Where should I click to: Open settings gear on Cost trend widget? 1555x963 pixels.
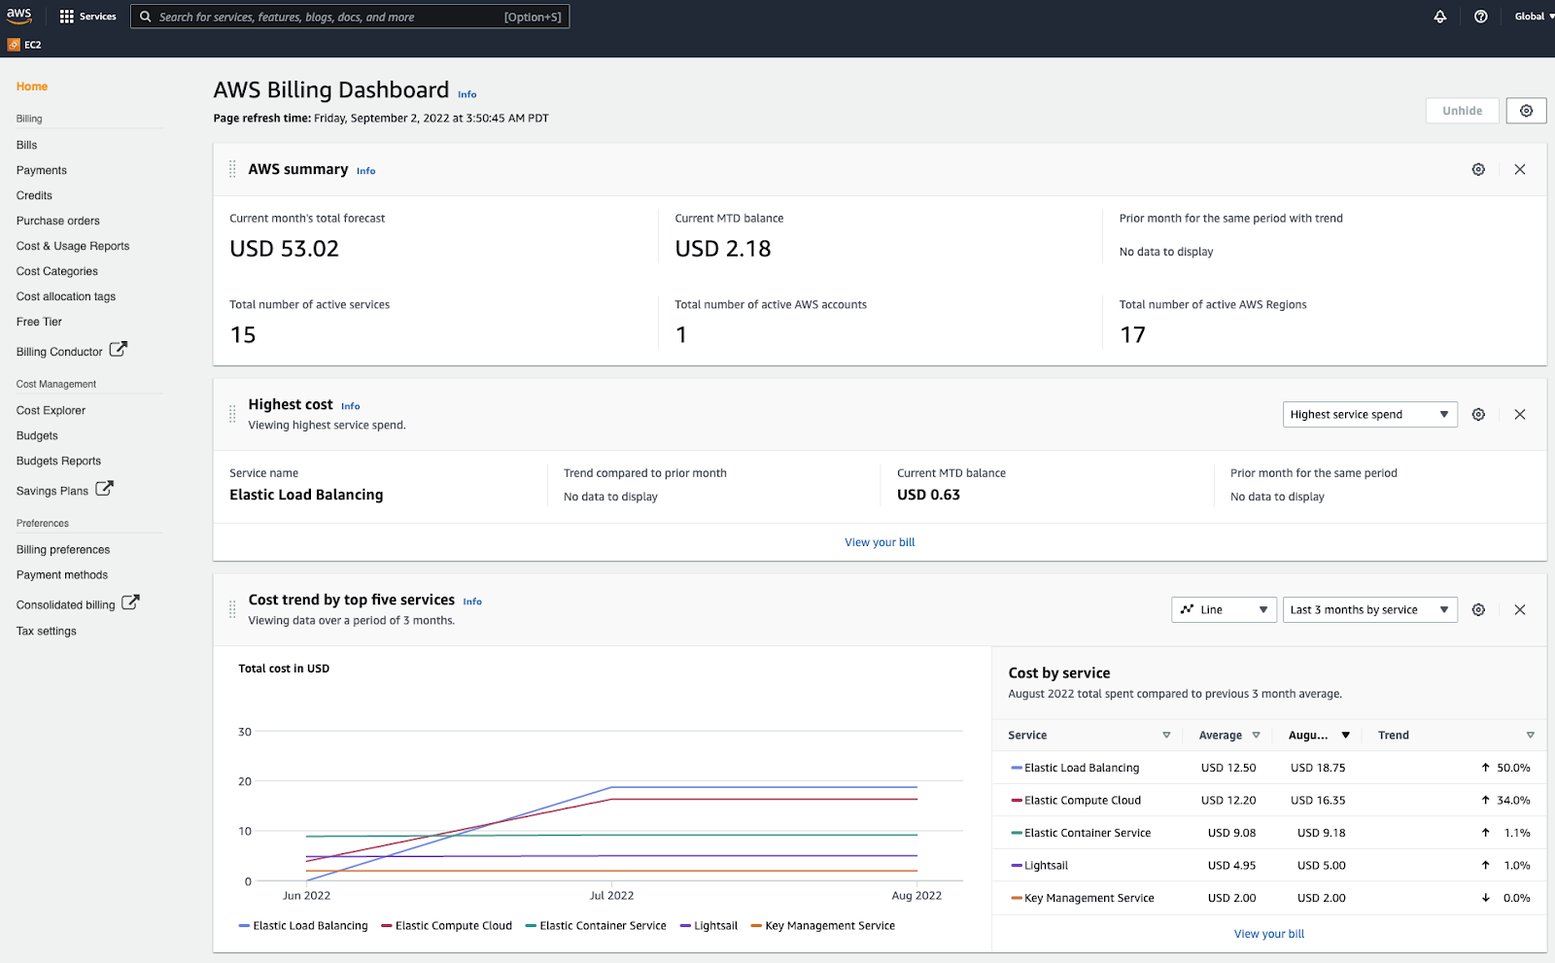[x=1478, y=609]
